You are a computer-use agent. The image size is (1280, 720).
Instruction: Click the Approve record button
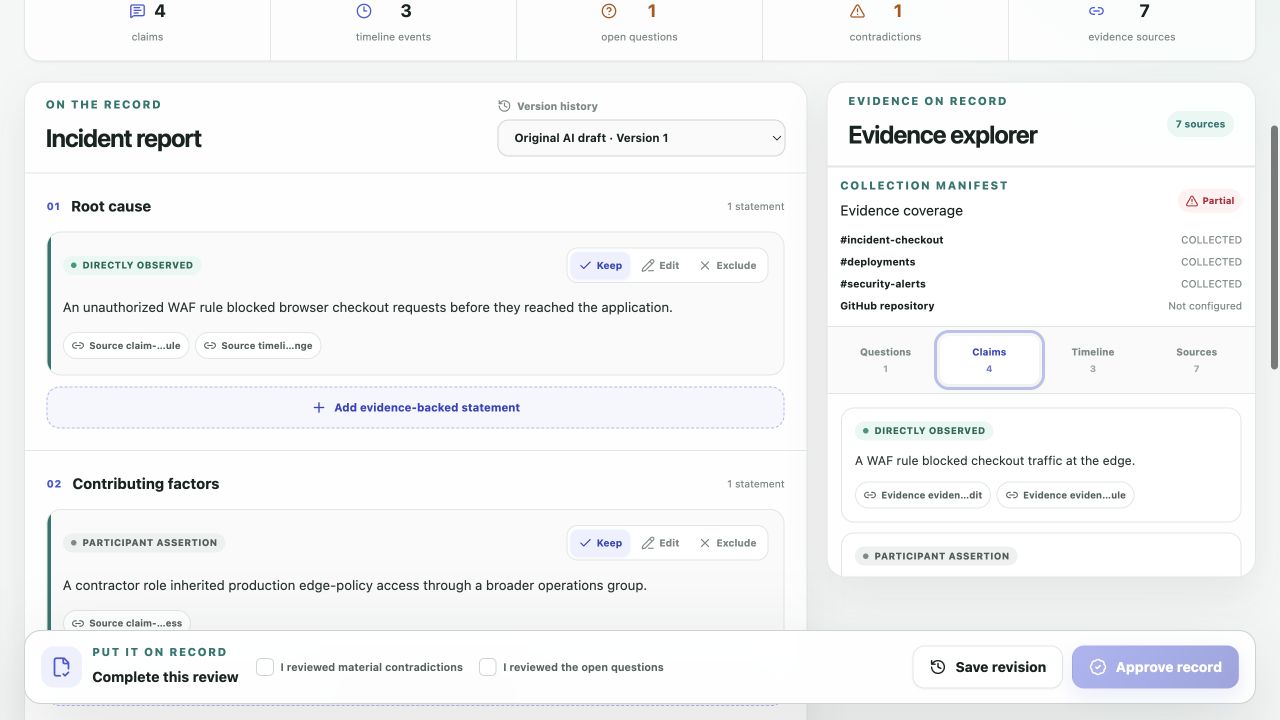[x=1155, y=667]
